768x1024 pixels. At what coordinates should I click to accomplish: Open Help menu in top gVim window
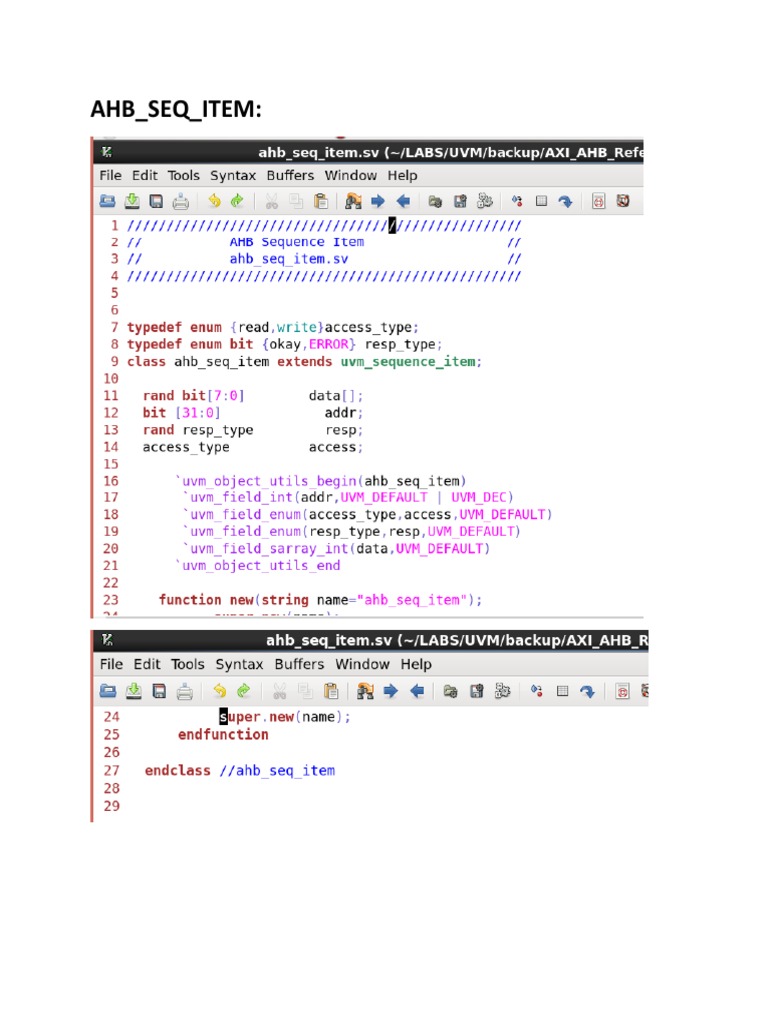coord(402,176)
